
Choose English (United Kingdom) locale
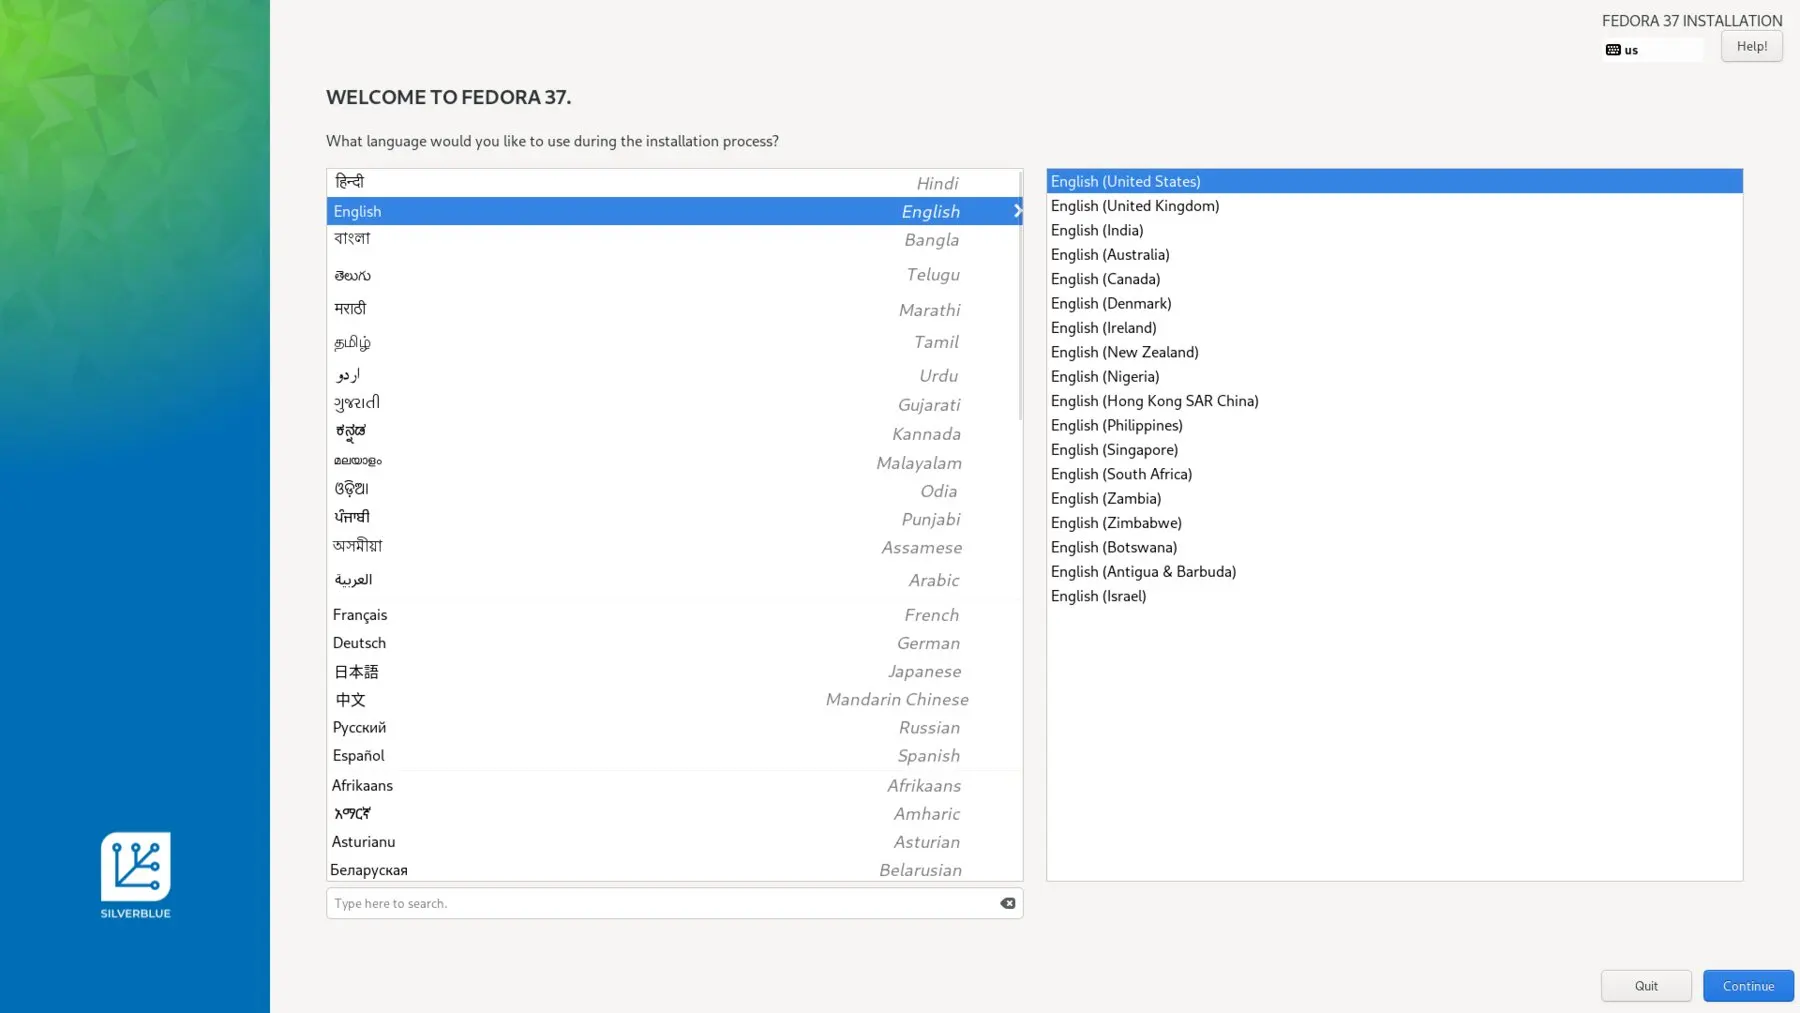pyautogui.click(x=1394, y=205)
